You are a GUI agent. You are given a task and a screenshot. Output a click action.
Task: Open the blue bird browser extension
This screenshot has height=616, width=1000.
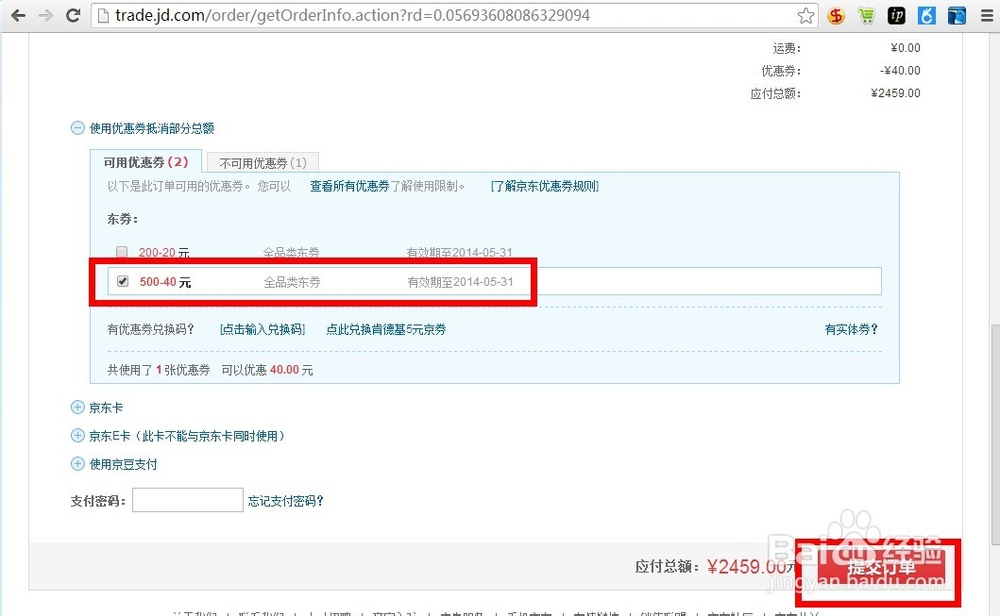tap(957, 15)
